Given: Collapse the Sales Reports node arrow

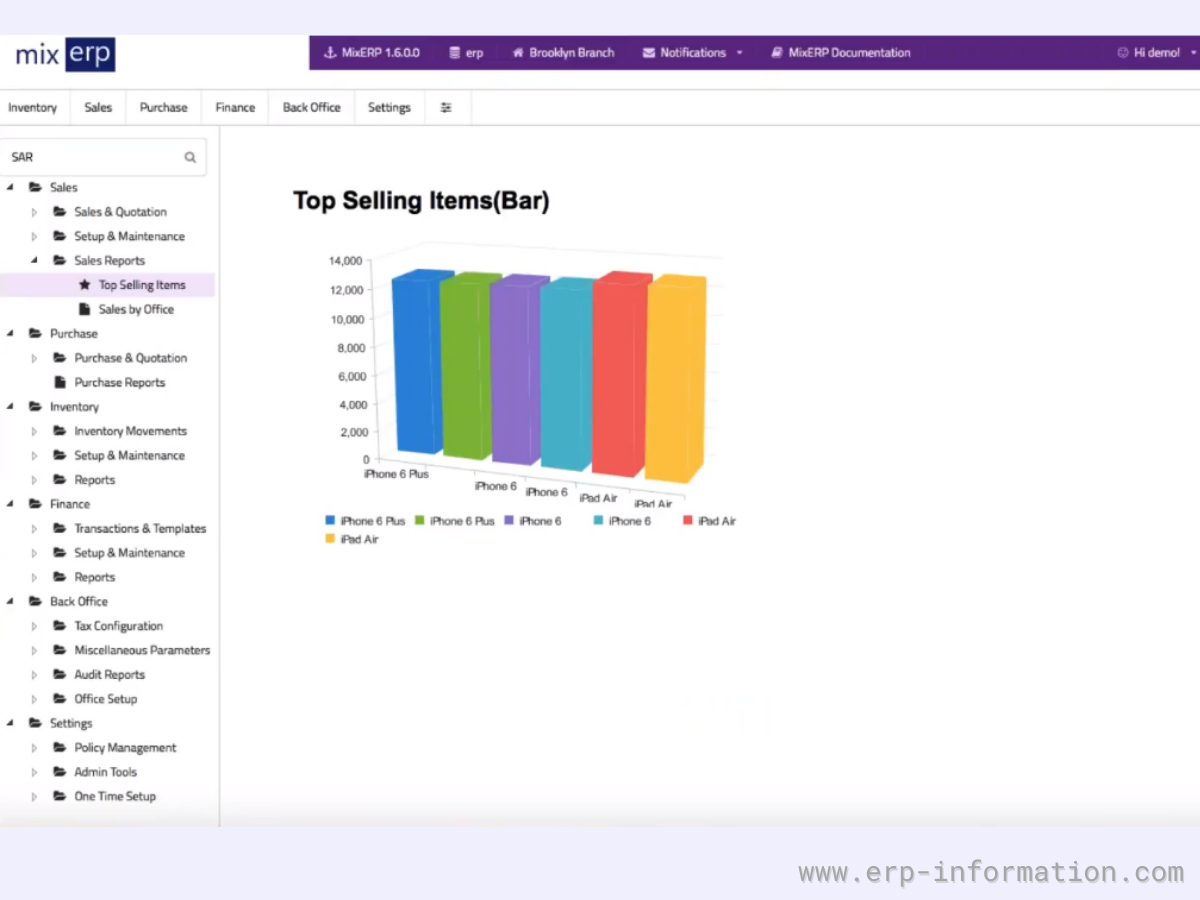Looking at the screenshot, I should (34, 261).
